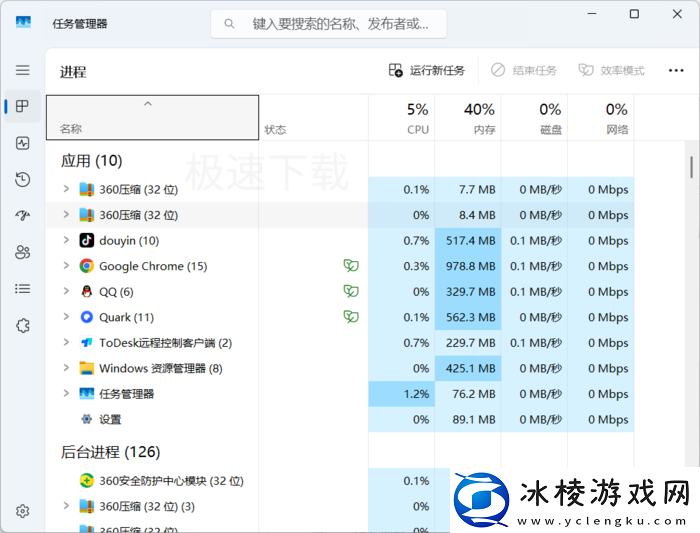The image size is (700, 533).
Task: Expand the 任务管理器 app row
Action: pos(66,393)
